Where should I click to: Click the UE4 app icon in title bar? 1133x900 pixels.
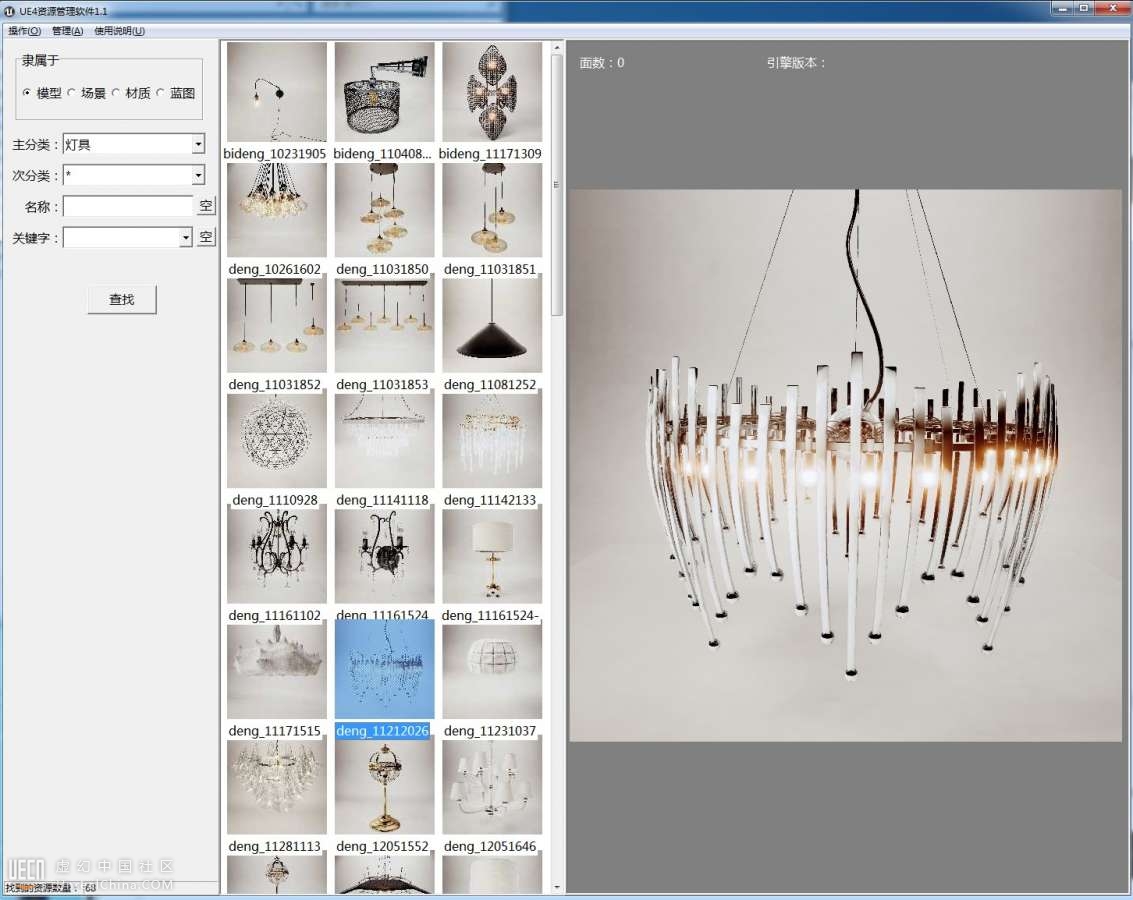click(x=9, y=11)
